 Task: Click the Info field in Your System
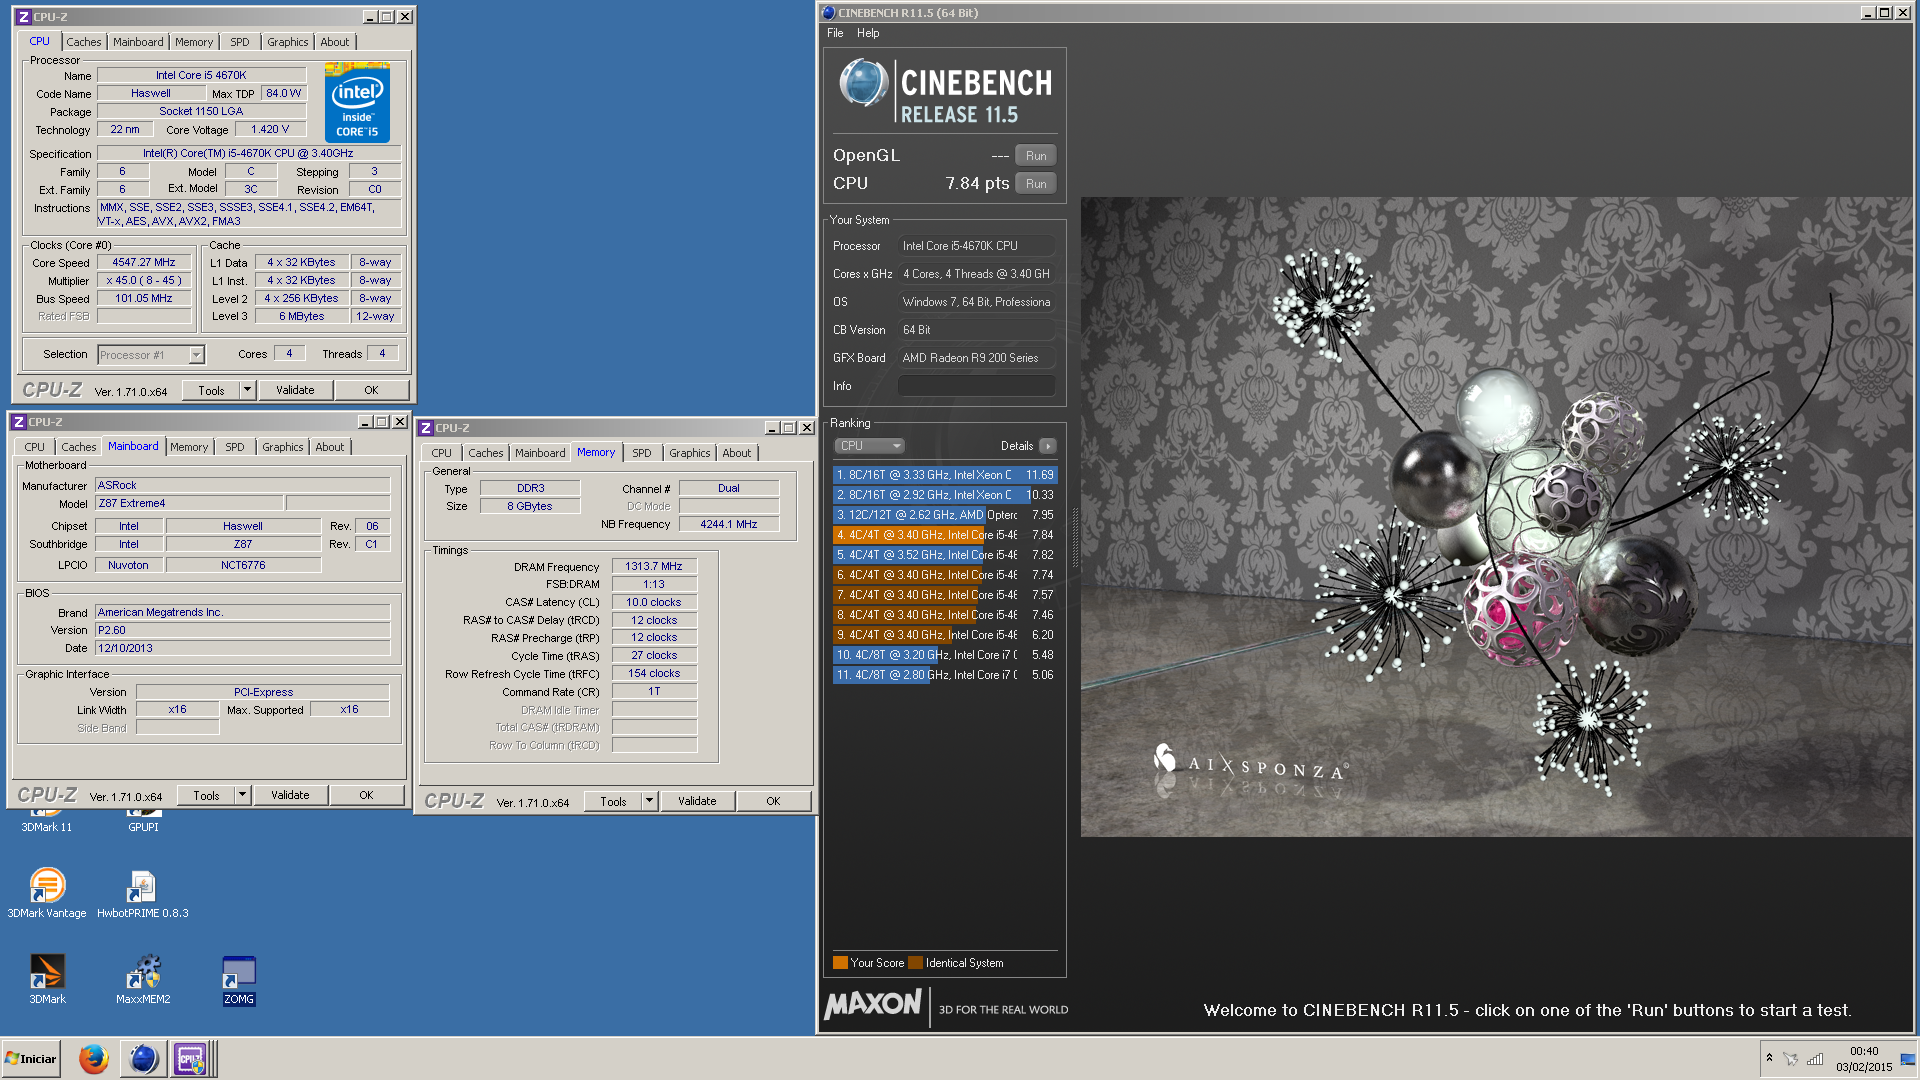coord(977,386)
